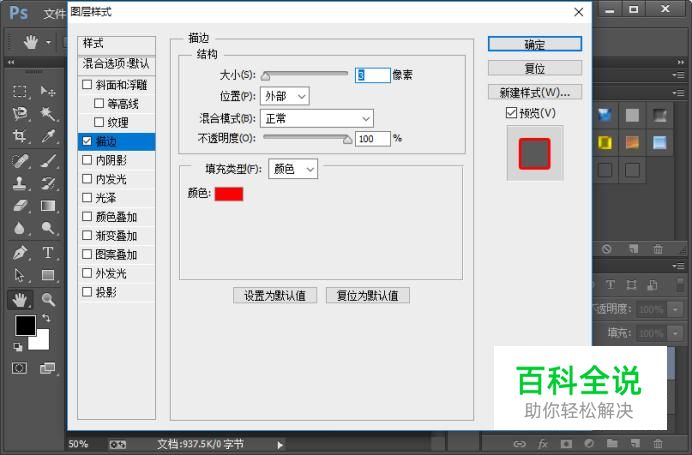Click the stroke size input field
Screen dimensions: 692x455
(373, 75)
